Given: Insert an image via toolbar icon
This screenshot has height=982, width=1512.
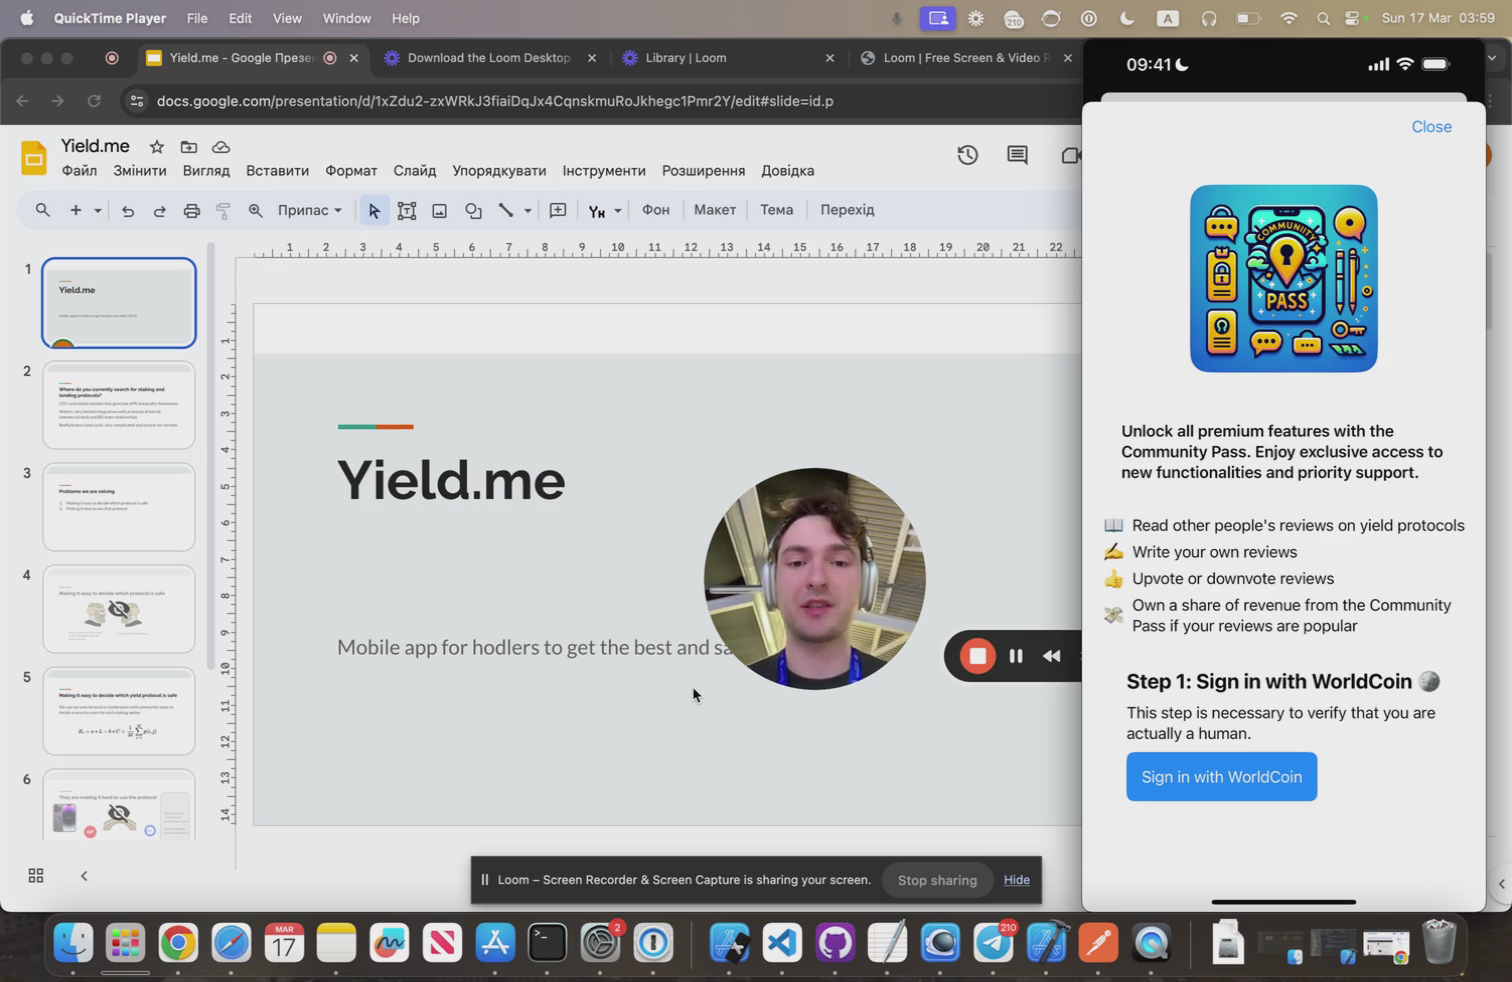Looking at the screenshot, I should 439,210.
